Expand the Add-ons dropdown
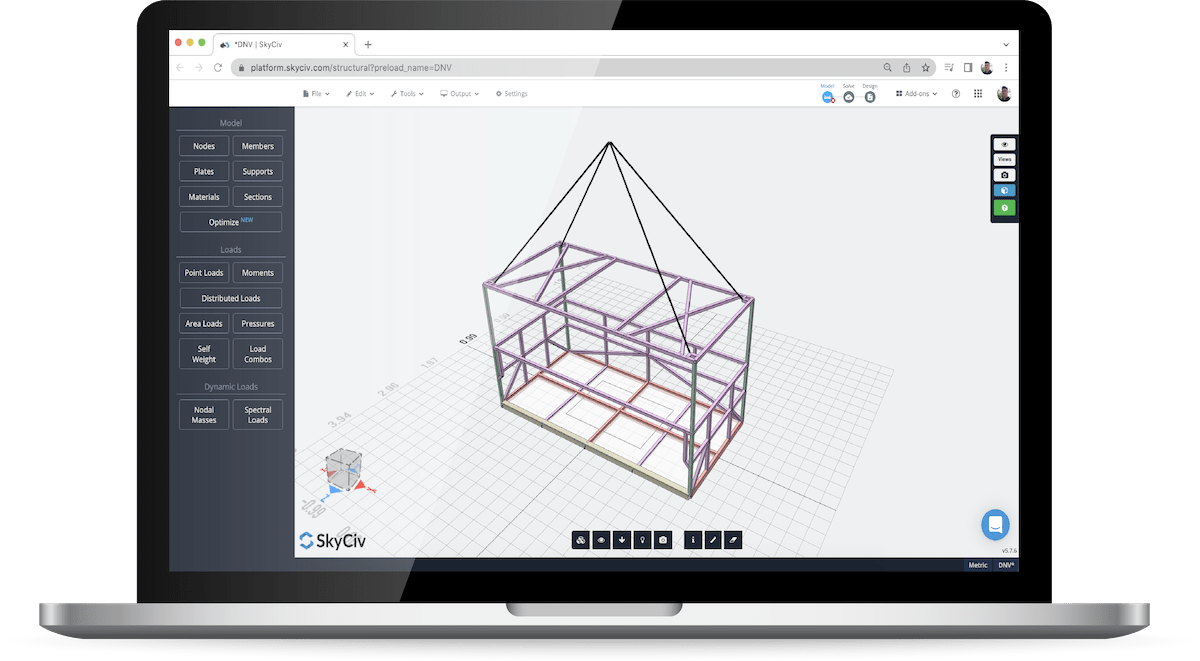 915,93
